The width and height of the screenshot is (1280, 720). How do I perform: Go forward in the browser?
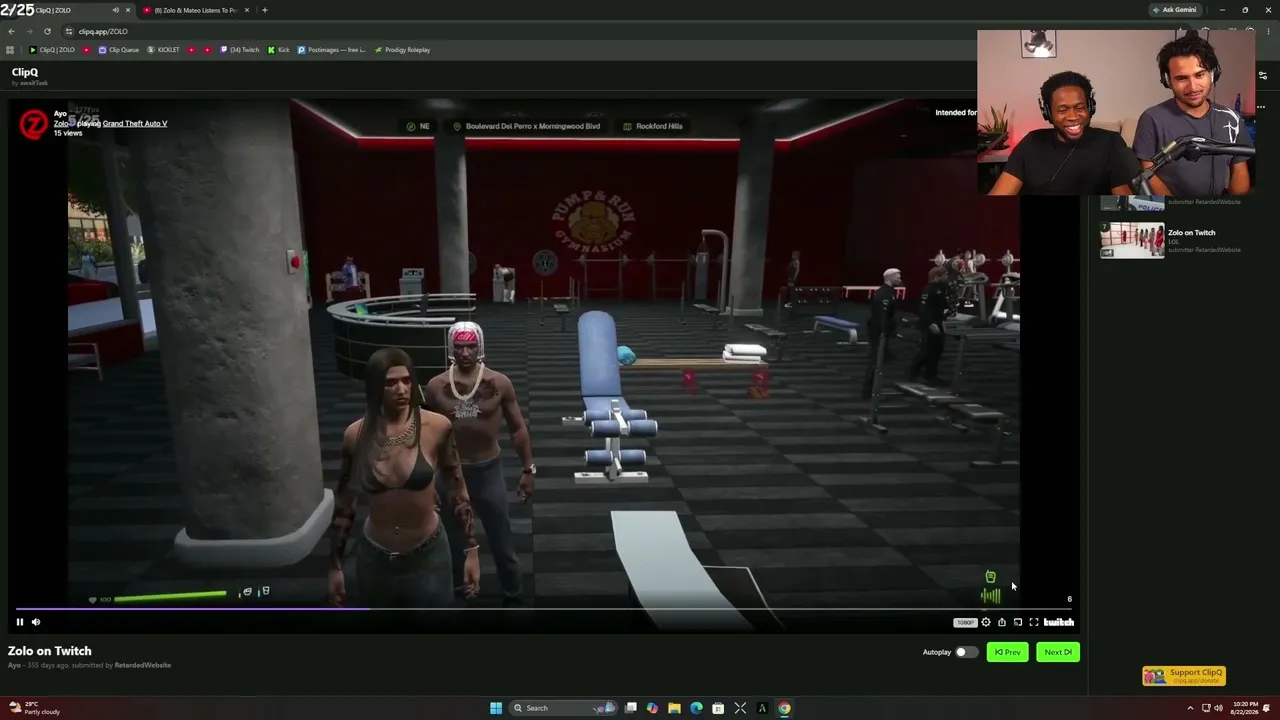(x=29, y=31)
